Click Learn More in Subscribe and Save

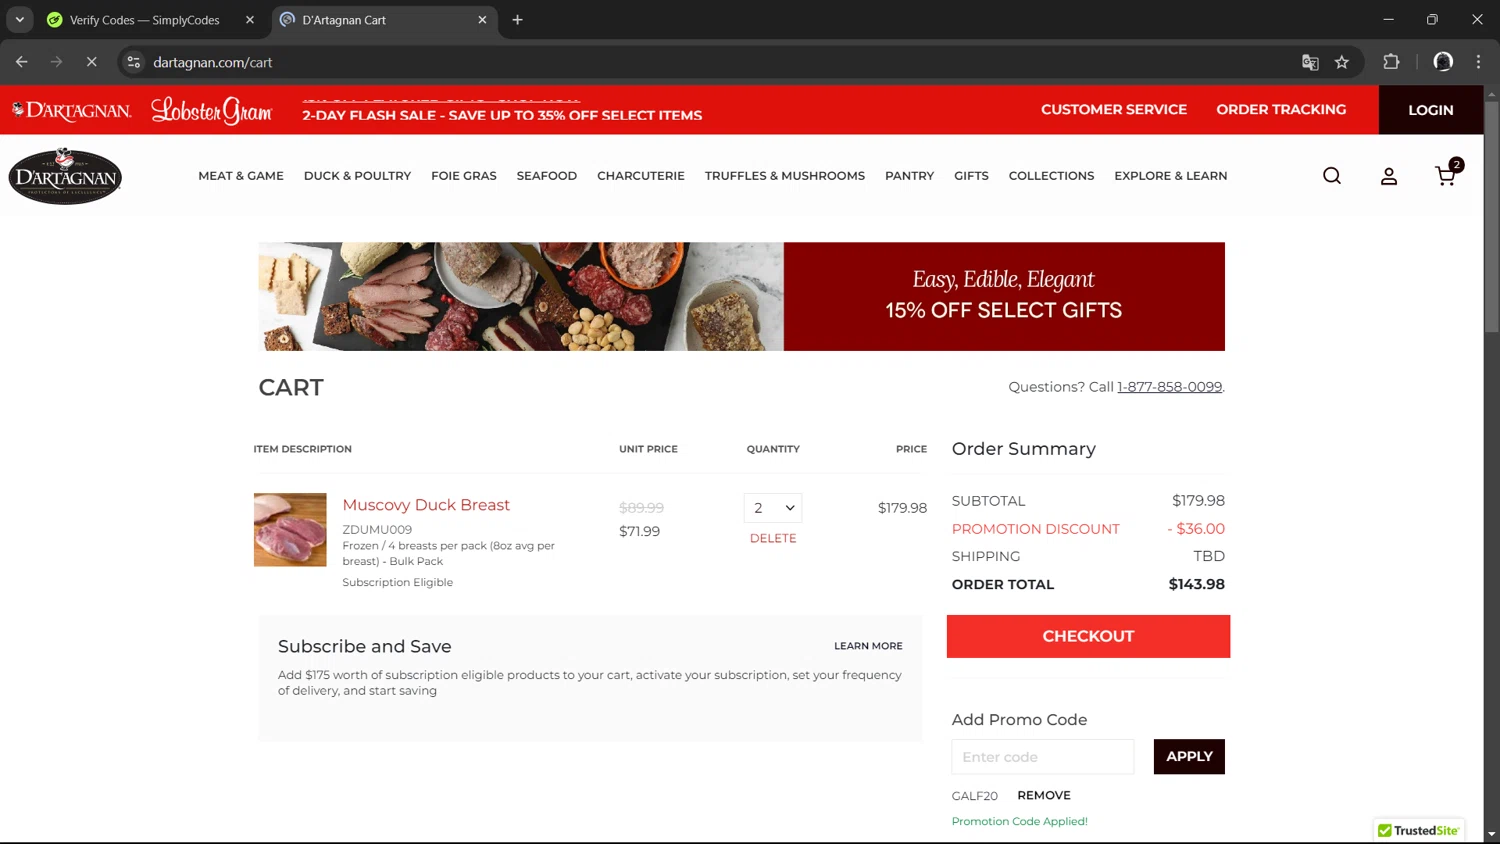868,646
